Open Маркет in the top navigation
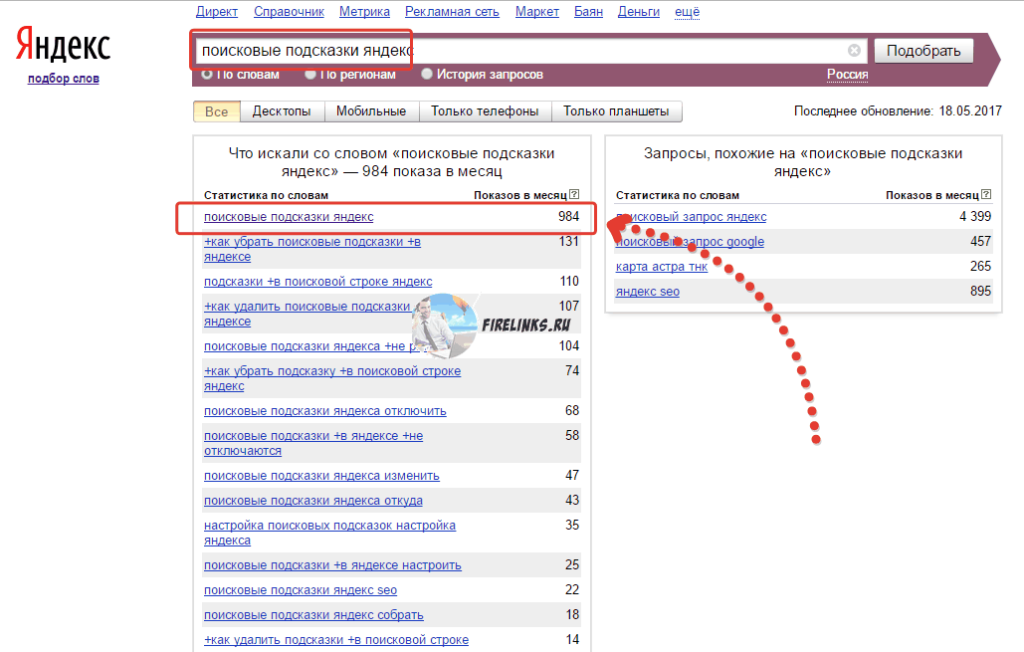The image size is (1024, 652). pos(537,12)
